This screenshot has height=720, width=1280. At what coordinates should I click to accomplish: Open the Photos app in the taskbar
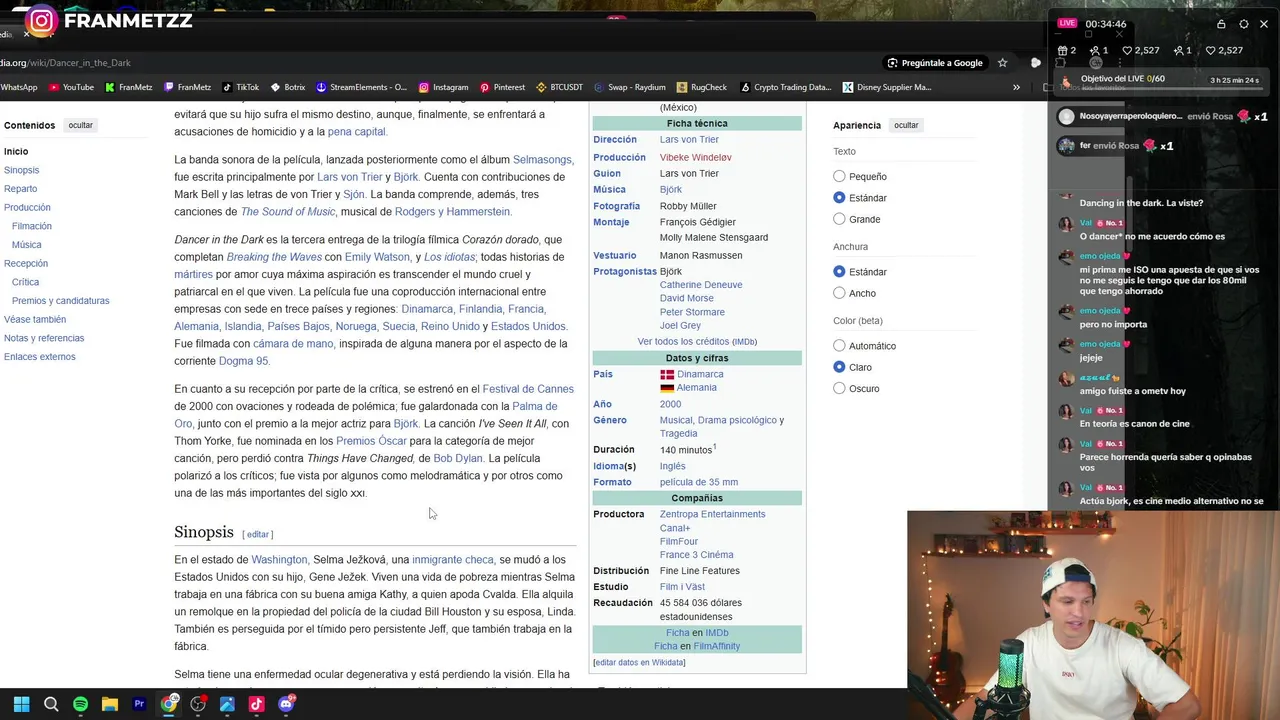click(227, 704)
